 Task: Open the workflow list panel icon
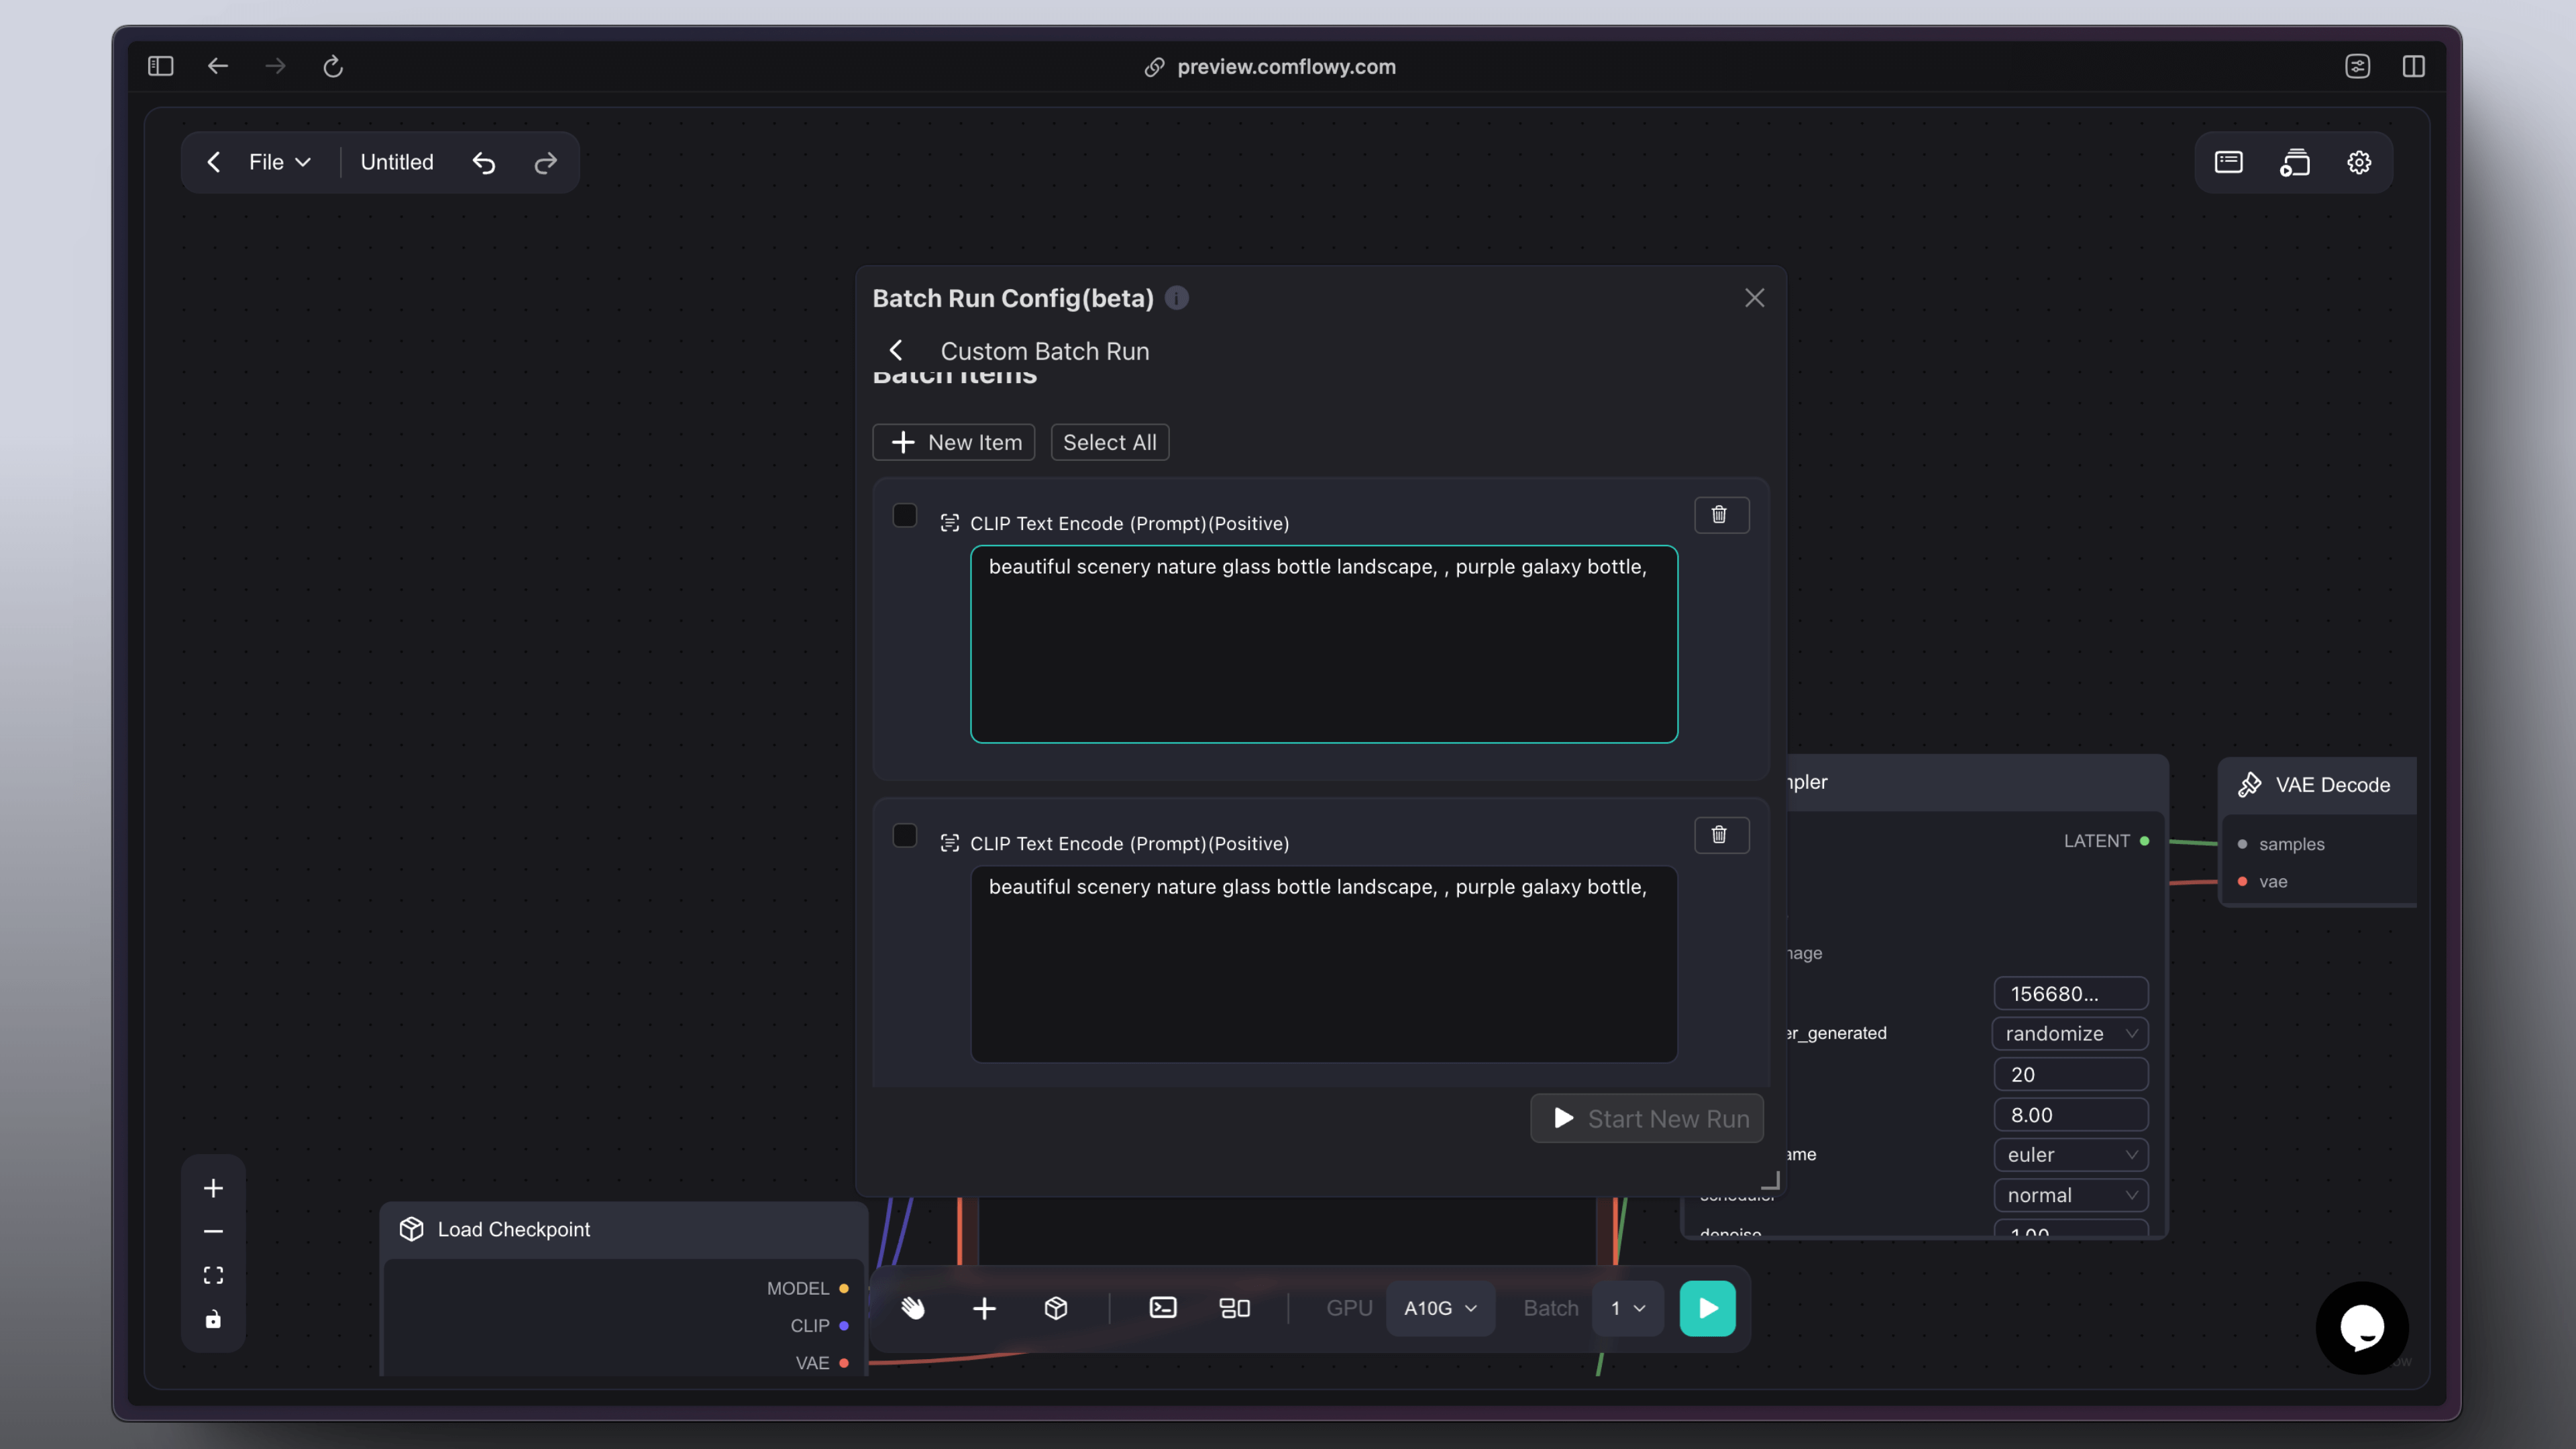[2229, 161]
